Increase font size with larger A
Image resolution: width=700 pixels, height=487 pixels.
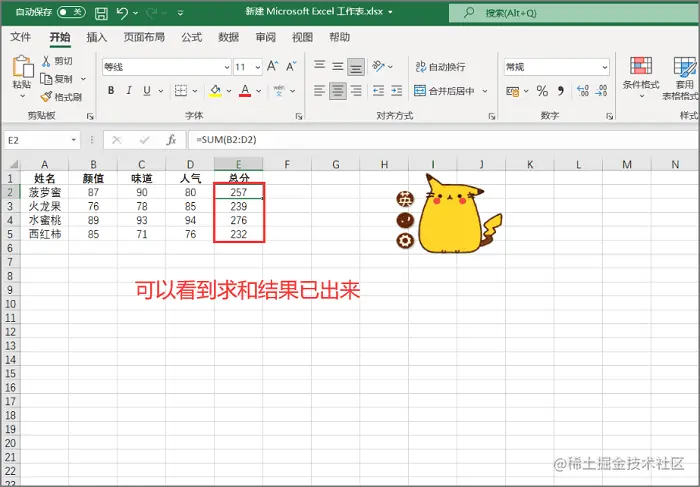pos(272,67)
